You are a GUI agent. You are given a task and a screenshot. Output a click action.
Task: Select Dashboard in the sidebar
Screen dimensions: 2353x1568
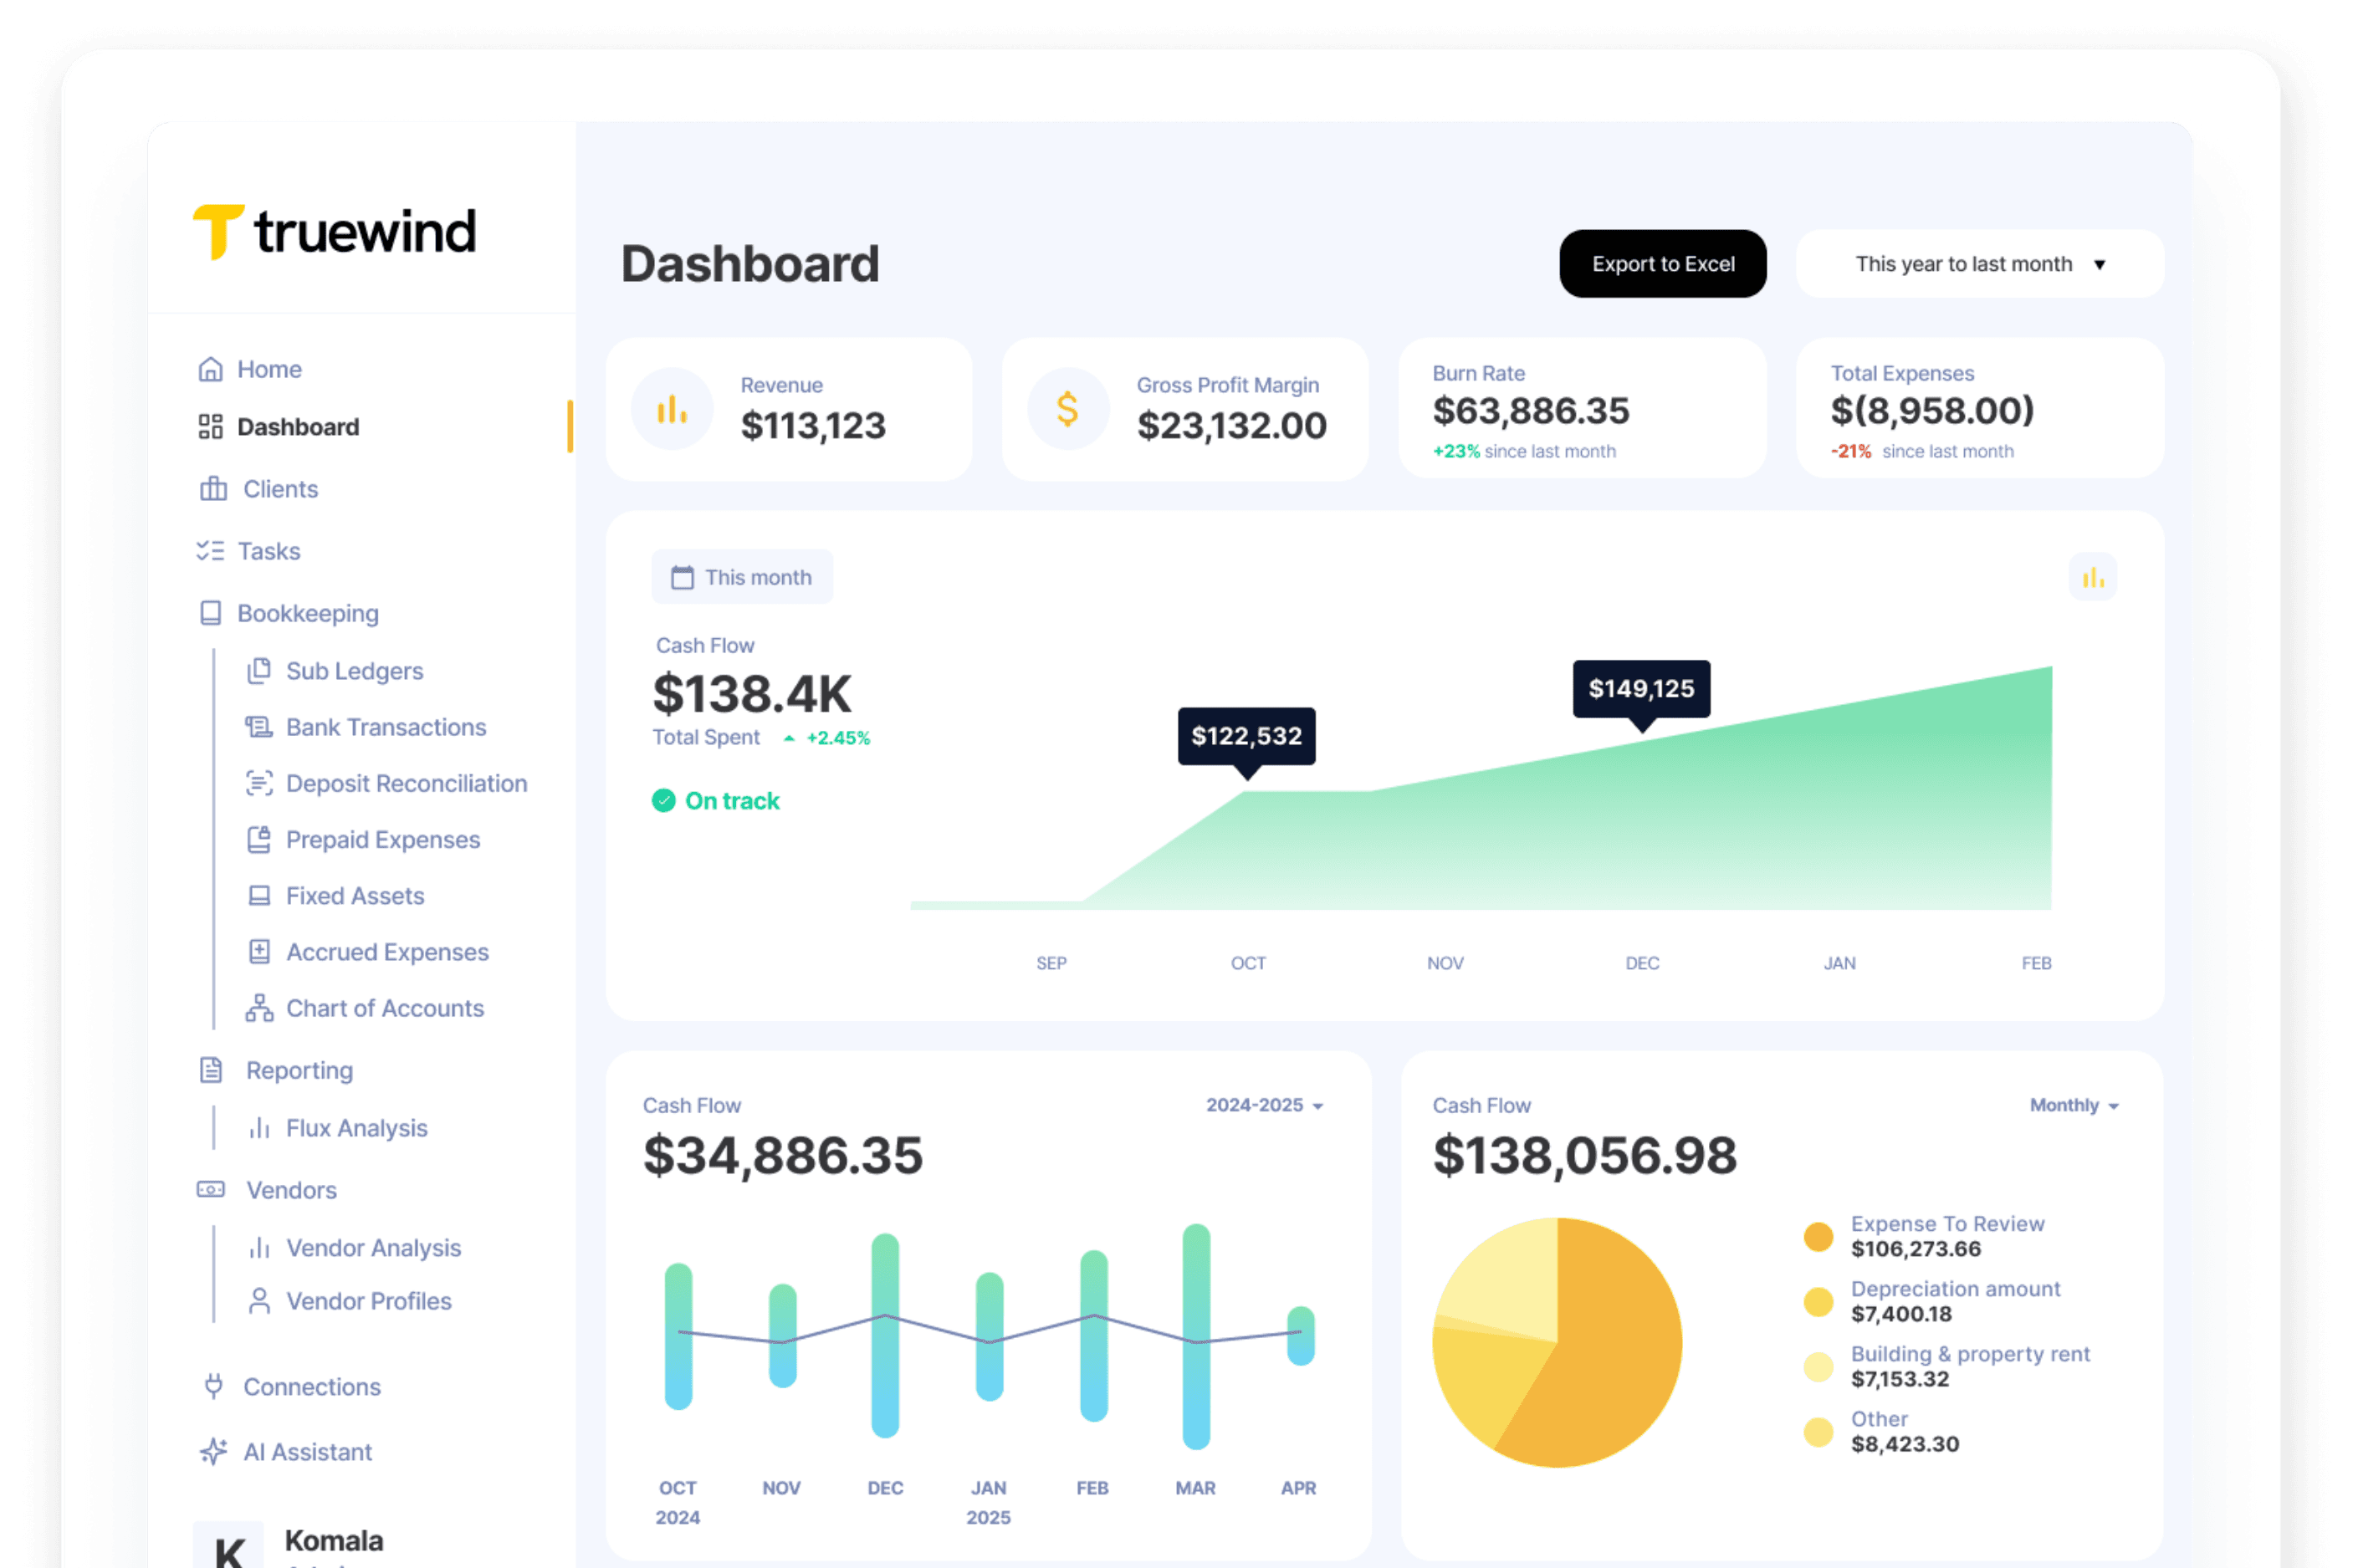coord(298,427)
